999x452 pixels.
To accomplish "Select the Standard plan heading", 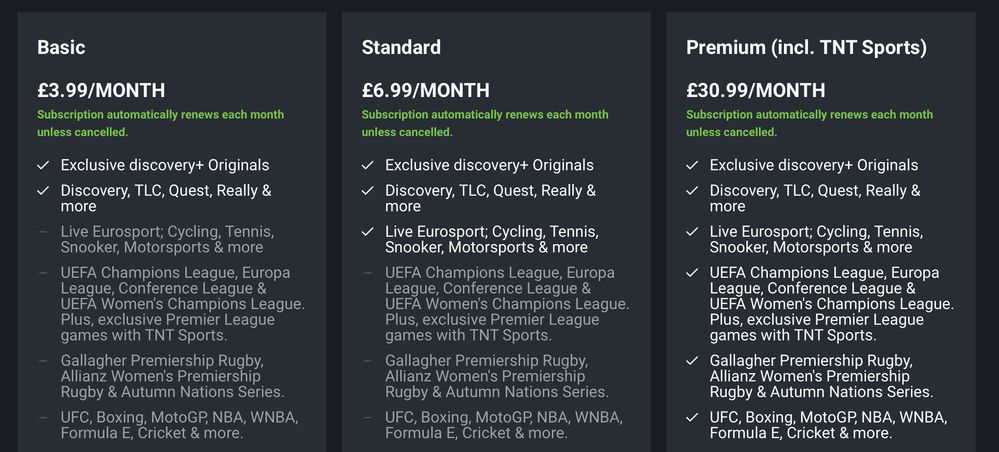I will tap(401, 47).
